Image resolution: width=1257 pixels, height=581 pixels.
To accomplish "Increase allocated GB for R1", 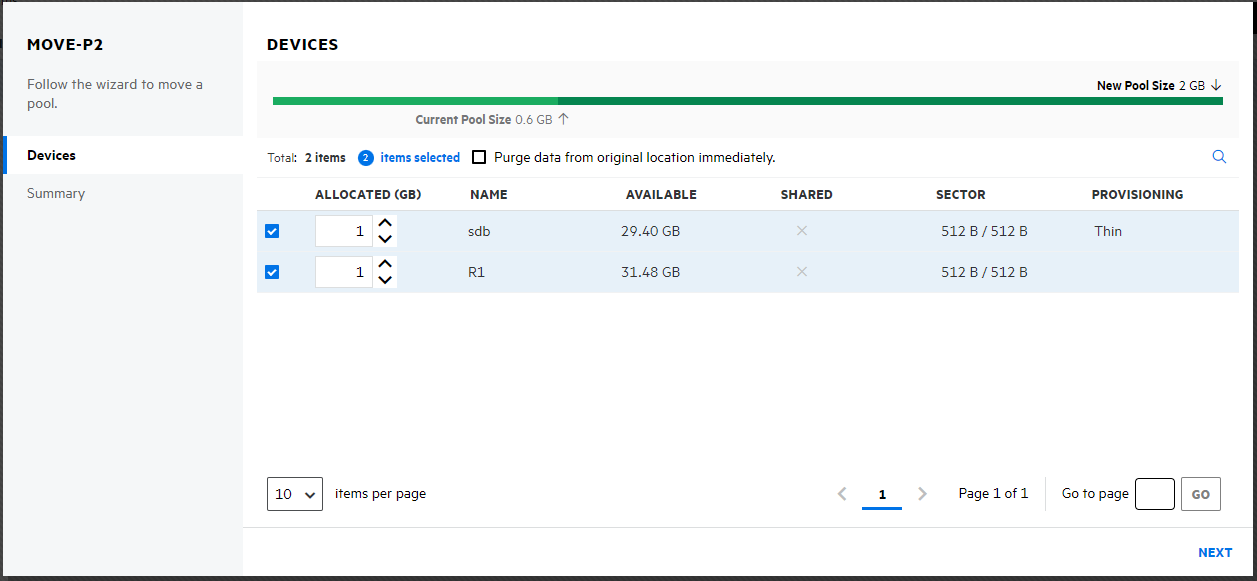I will [x=385, y=264].
